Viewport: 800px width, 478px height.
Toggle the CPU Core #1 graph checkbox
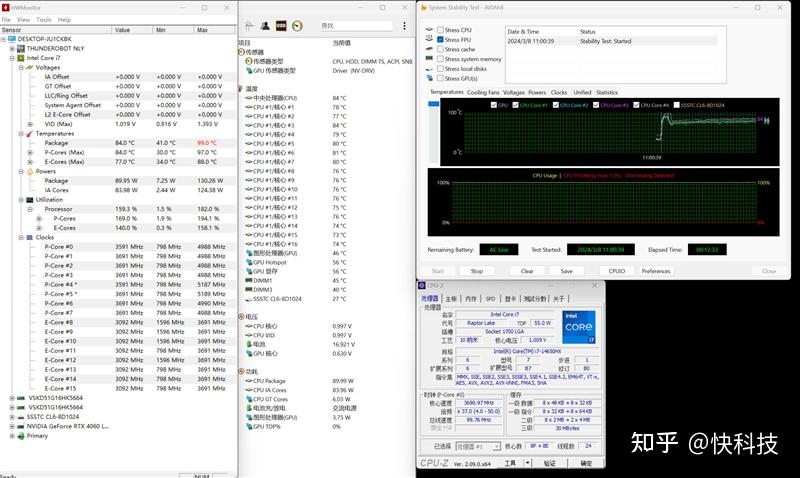[x=515, y=105]
